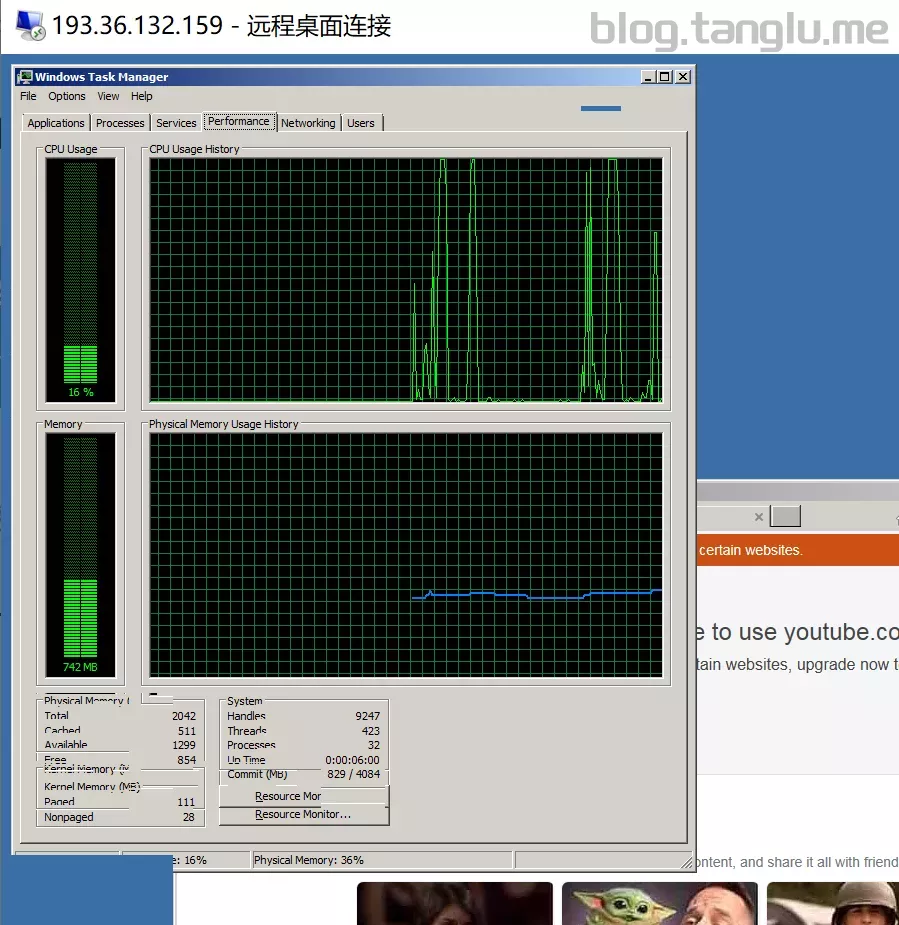Close the browser tab with the x icon
This screenshot has width=899, height=925.
click(759, 517)
